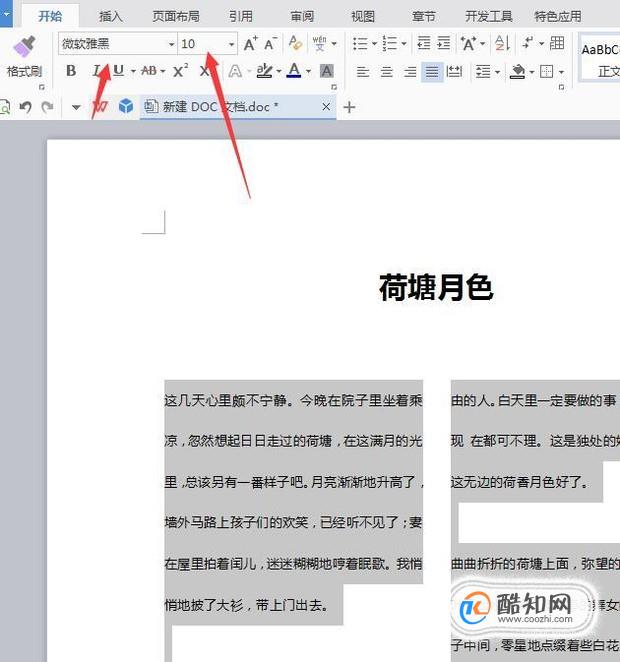Add a new document tab with plus
This screenshot has height=662, width=620.
[349, 107]
